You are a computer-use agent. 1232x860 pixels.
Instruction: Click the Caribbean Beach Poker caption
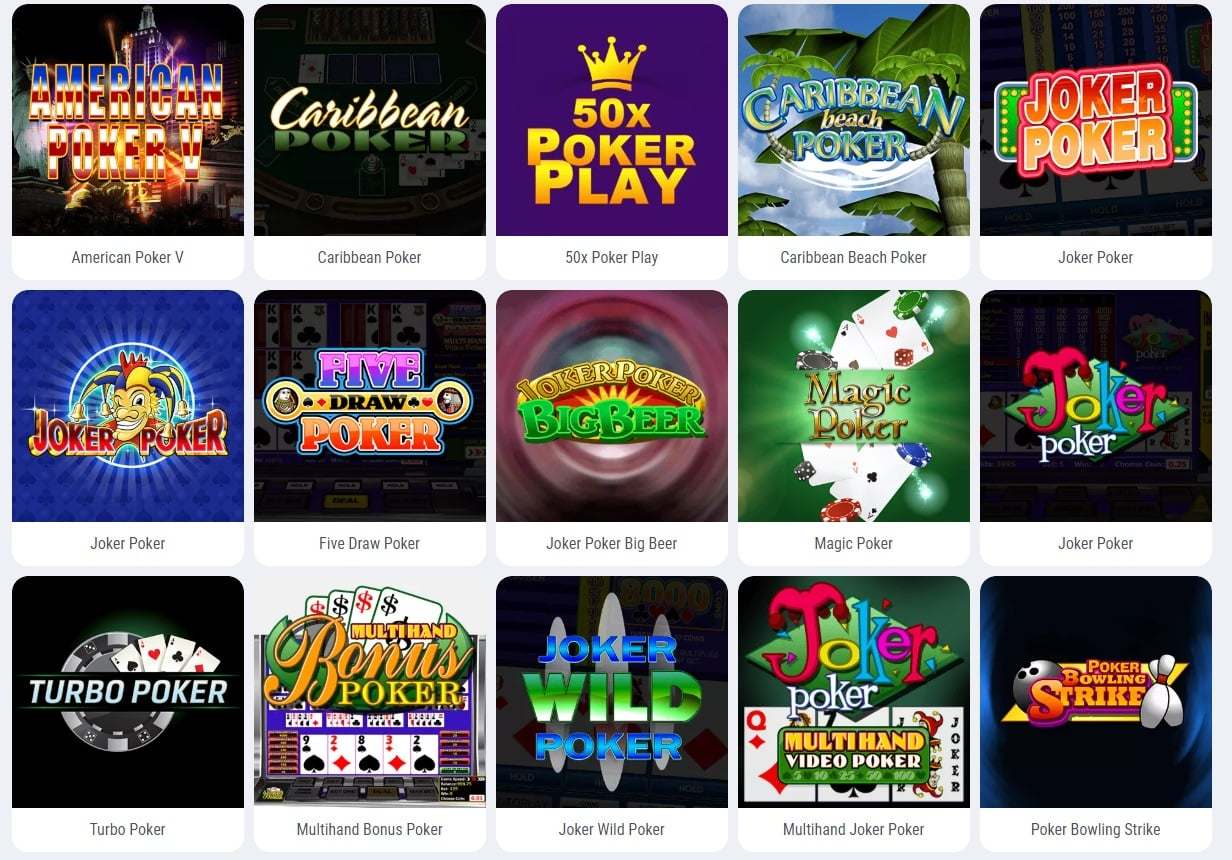854,258
